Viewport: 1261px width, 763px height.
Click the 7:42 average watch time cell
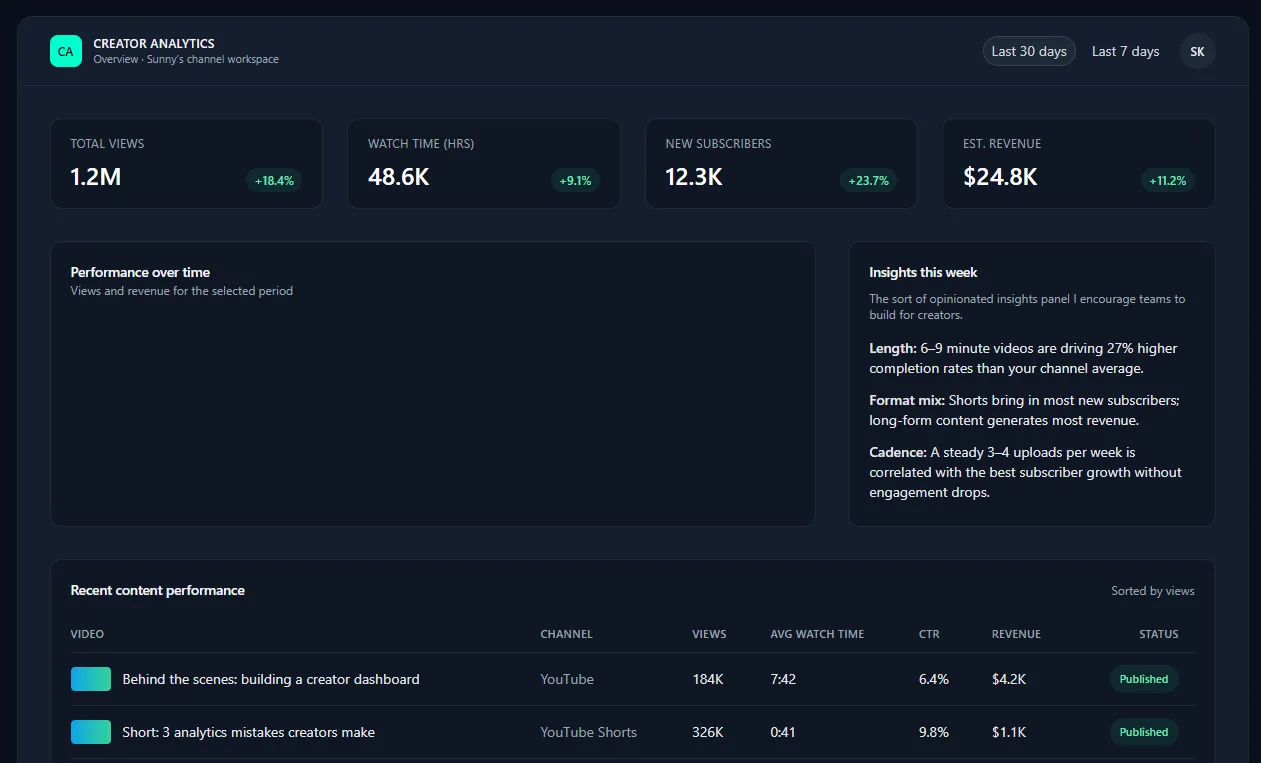pos(783,679)
